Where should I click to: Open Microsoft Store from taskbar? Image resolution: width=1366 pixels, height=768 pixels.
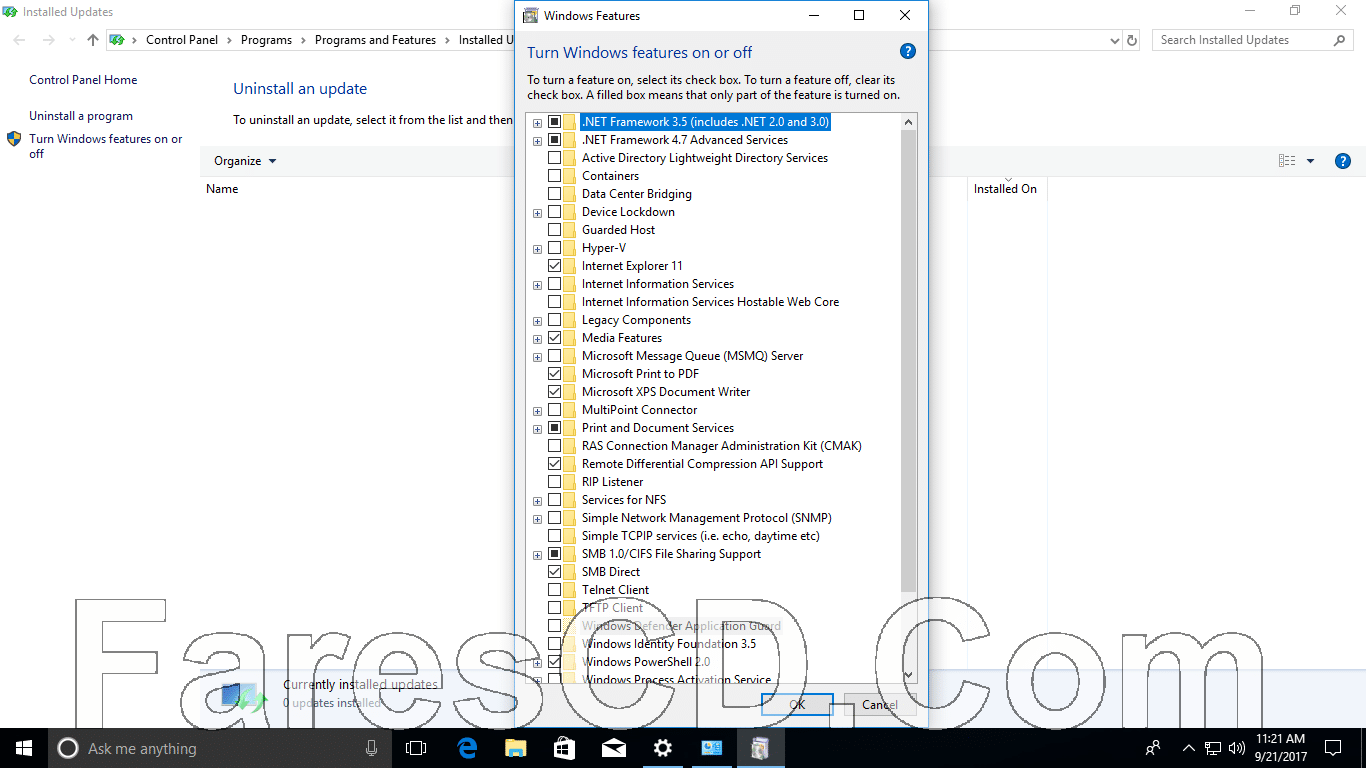(x=565, y=748)
